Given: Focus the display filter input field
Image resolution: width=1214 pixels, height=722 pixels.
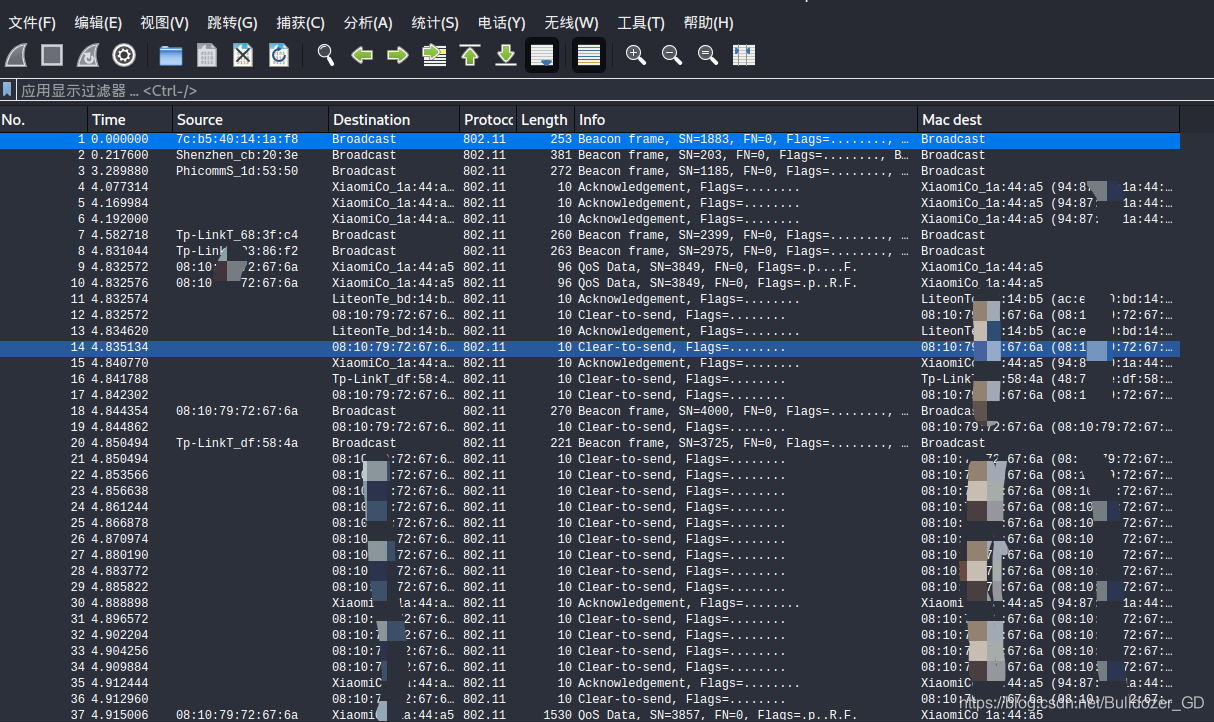Looking at the screenshot, I should pyautogui.click(x=614, y=90).
